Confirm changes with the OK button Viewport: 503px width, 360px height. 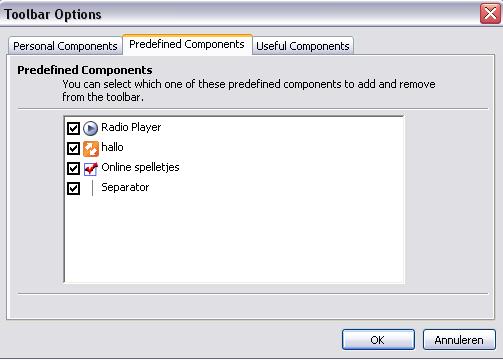pos(378,340)
